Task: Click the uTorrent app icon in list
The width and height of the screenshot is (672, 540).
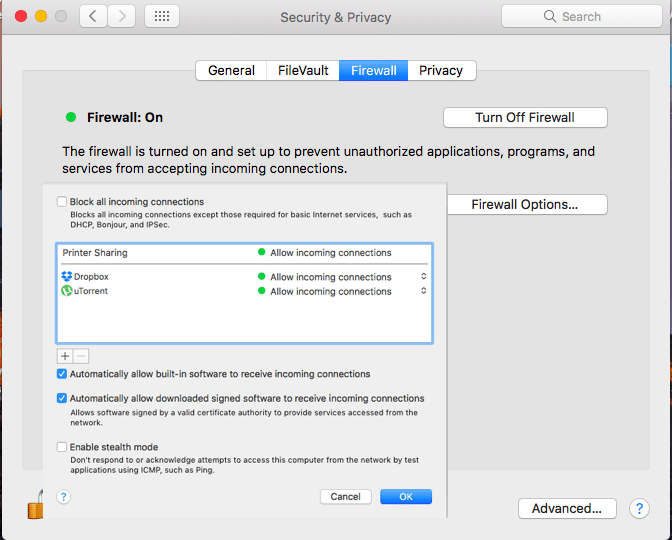Action: (x=67, y=291)
